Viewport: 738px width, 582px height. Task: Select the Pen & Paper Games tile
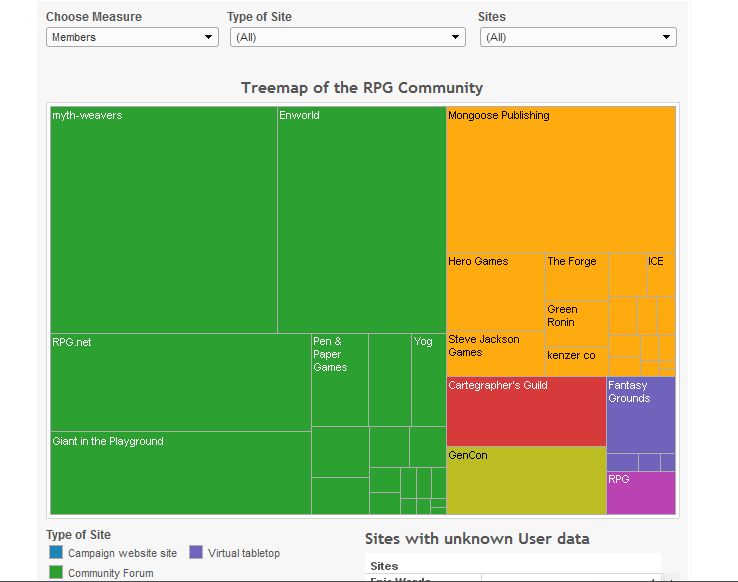[x=340, y=380]
